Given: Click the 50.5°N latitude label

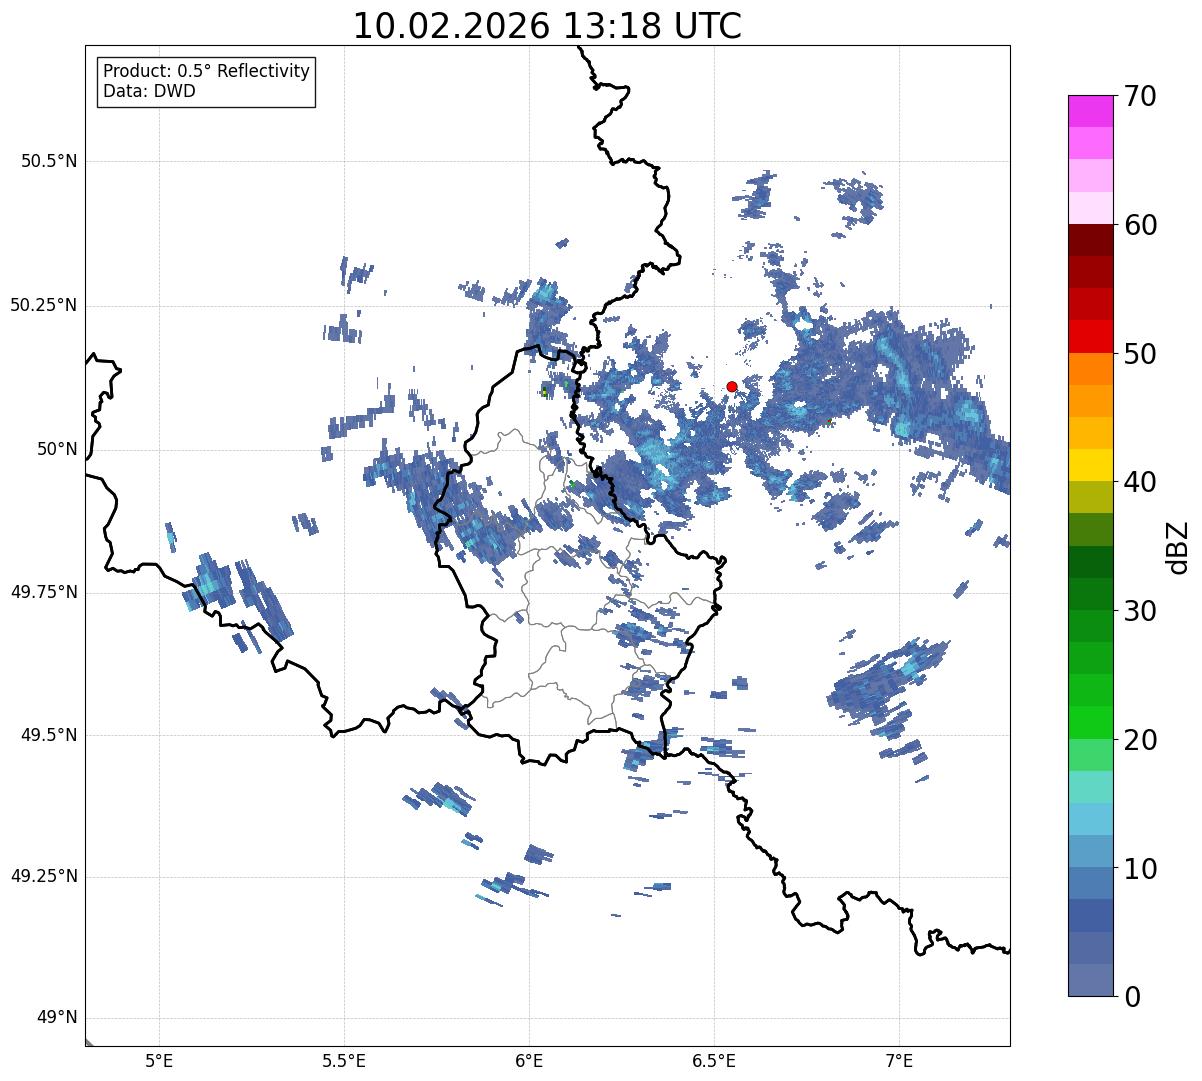Looking at the screenshot, I should point(49,161).
